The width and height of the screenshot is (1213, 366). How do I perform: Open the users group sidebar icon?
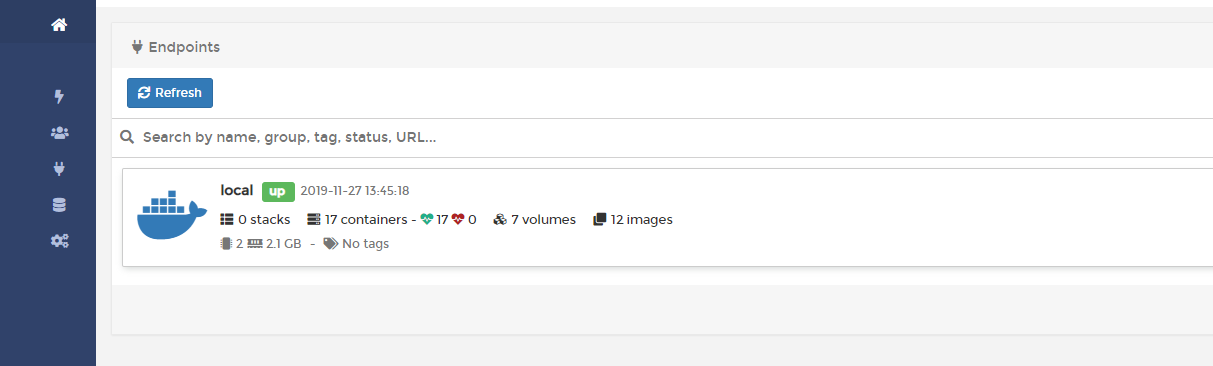(59, 133)
